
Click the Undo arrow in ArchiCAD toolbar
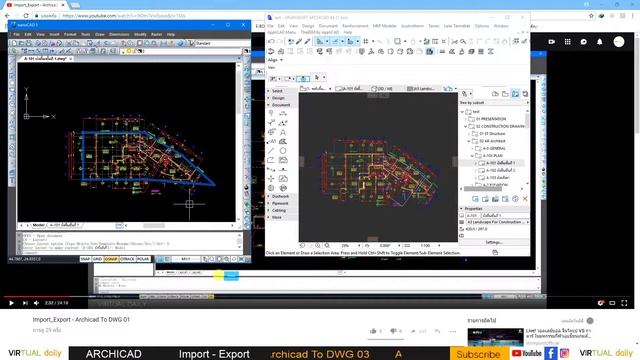(x=271, y=41)
